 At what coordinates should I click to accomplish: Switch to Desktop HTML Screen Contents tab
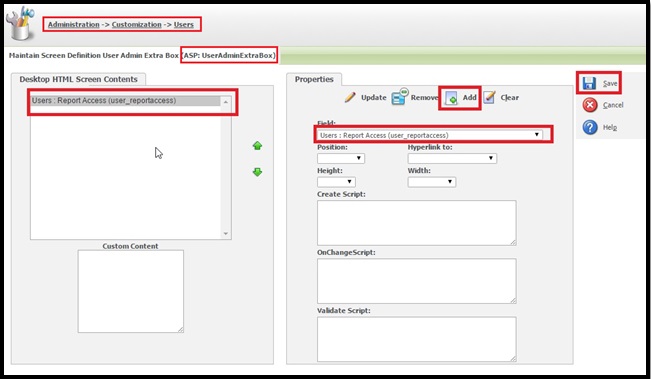(x=78, y=79)
